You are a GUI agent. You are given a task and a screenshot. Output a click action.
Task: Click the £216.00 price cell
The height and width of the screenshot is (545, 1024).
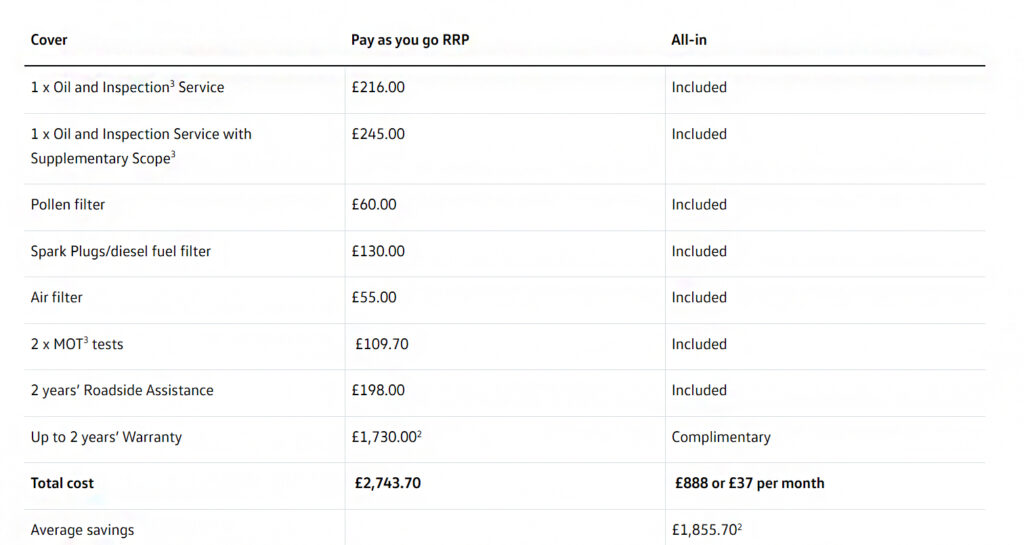pyautogui.click(x=378, y=87)
